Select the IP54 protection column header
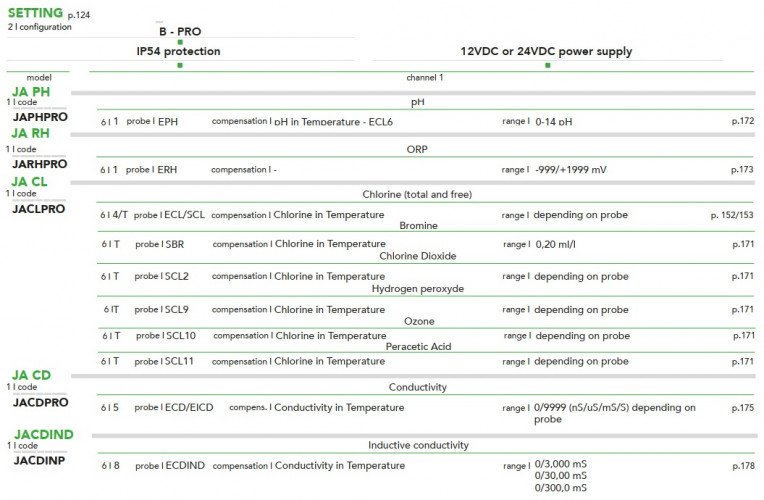 point(178,51)
